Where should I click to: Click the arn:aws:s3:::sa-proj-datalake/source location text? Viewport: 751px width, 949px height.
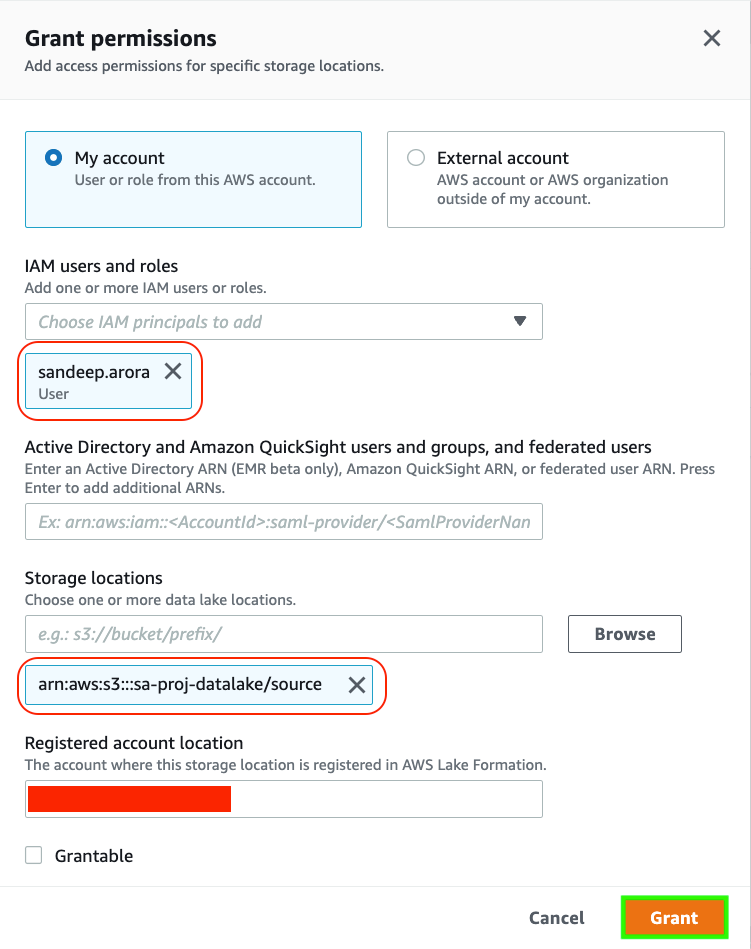(x=180, y=685)
